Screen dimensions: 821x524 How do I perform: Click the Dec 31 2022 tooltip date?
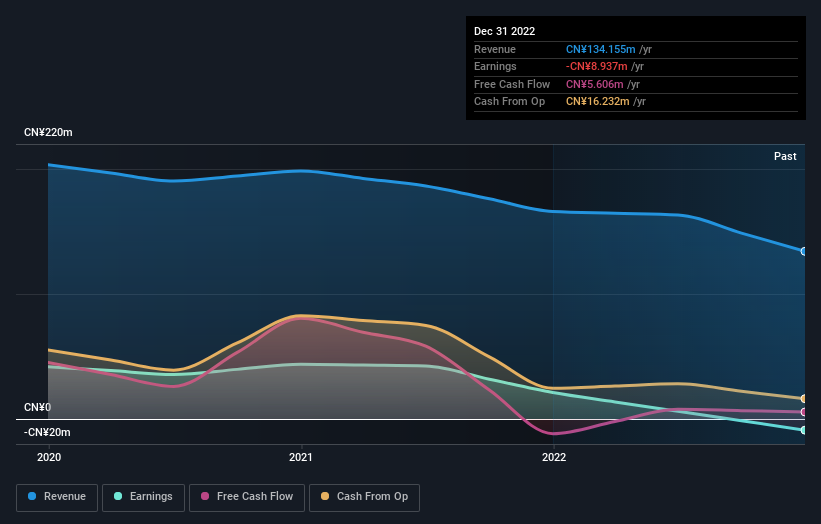504,31
